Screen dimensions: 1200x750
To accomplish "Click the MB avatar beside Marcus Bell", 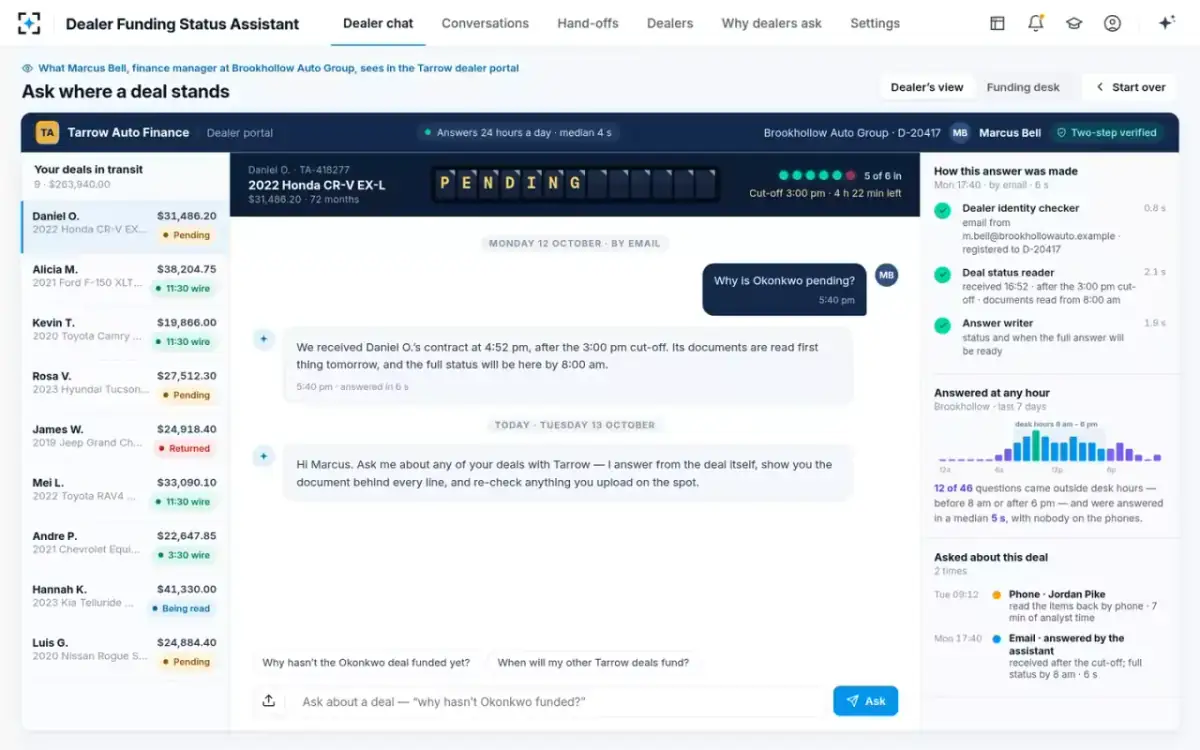I will (x=960, y=132).
